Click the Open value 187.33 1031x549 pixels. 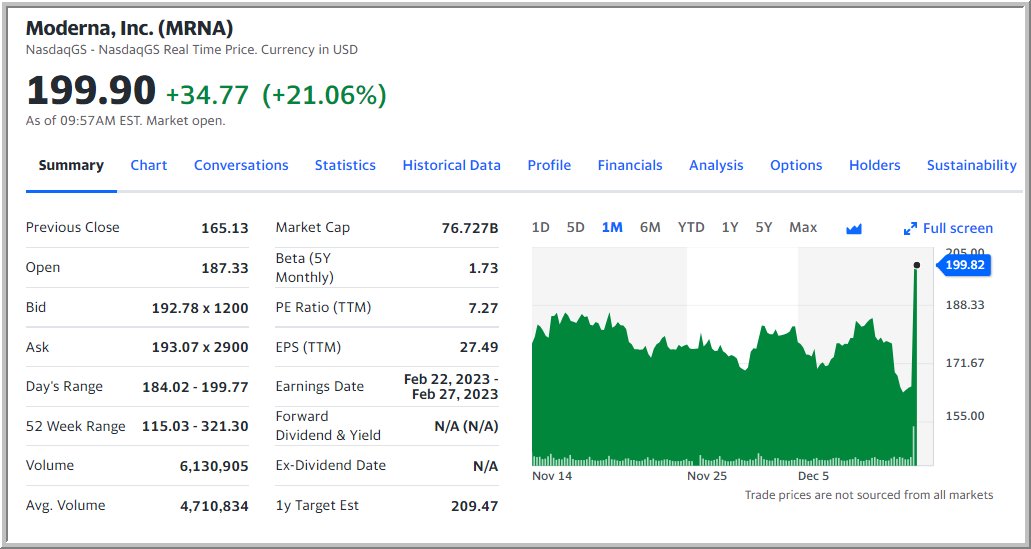click(225, 268)
